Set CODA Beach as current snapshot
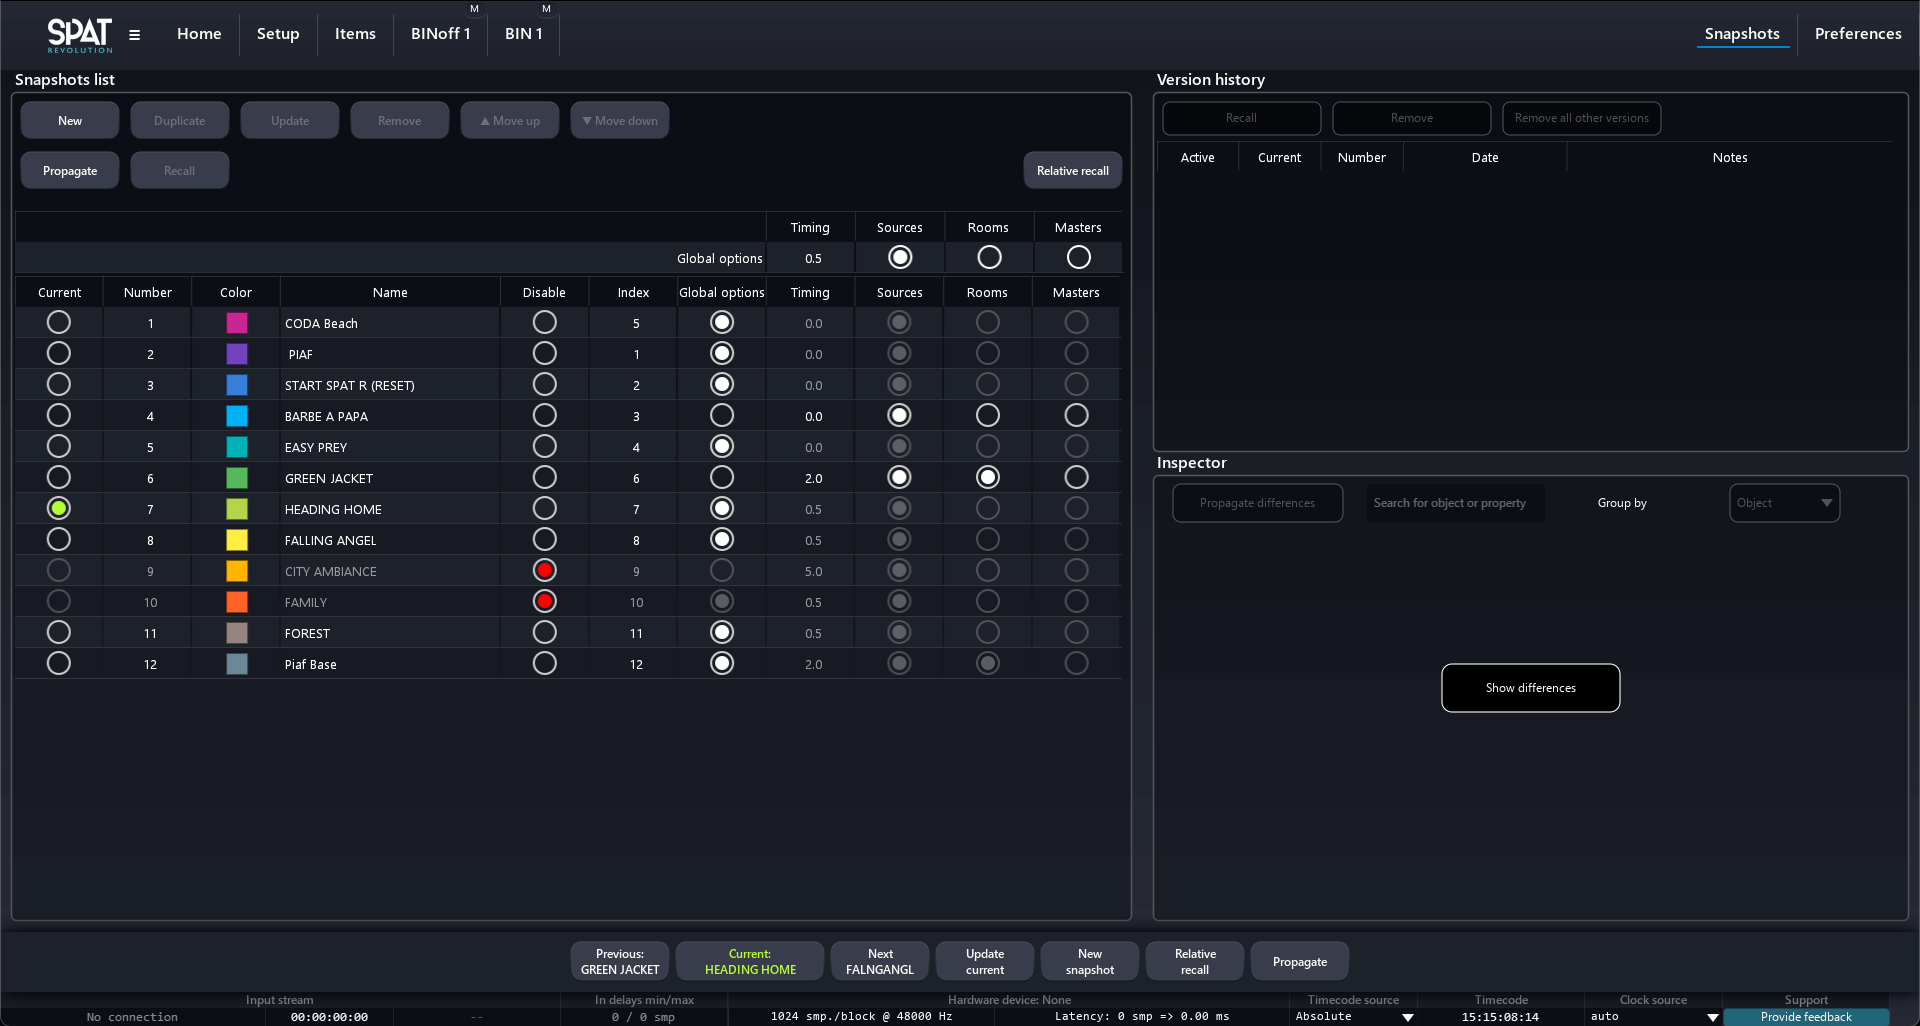This screenshot has height=1026, width=1920. (59, 323)
